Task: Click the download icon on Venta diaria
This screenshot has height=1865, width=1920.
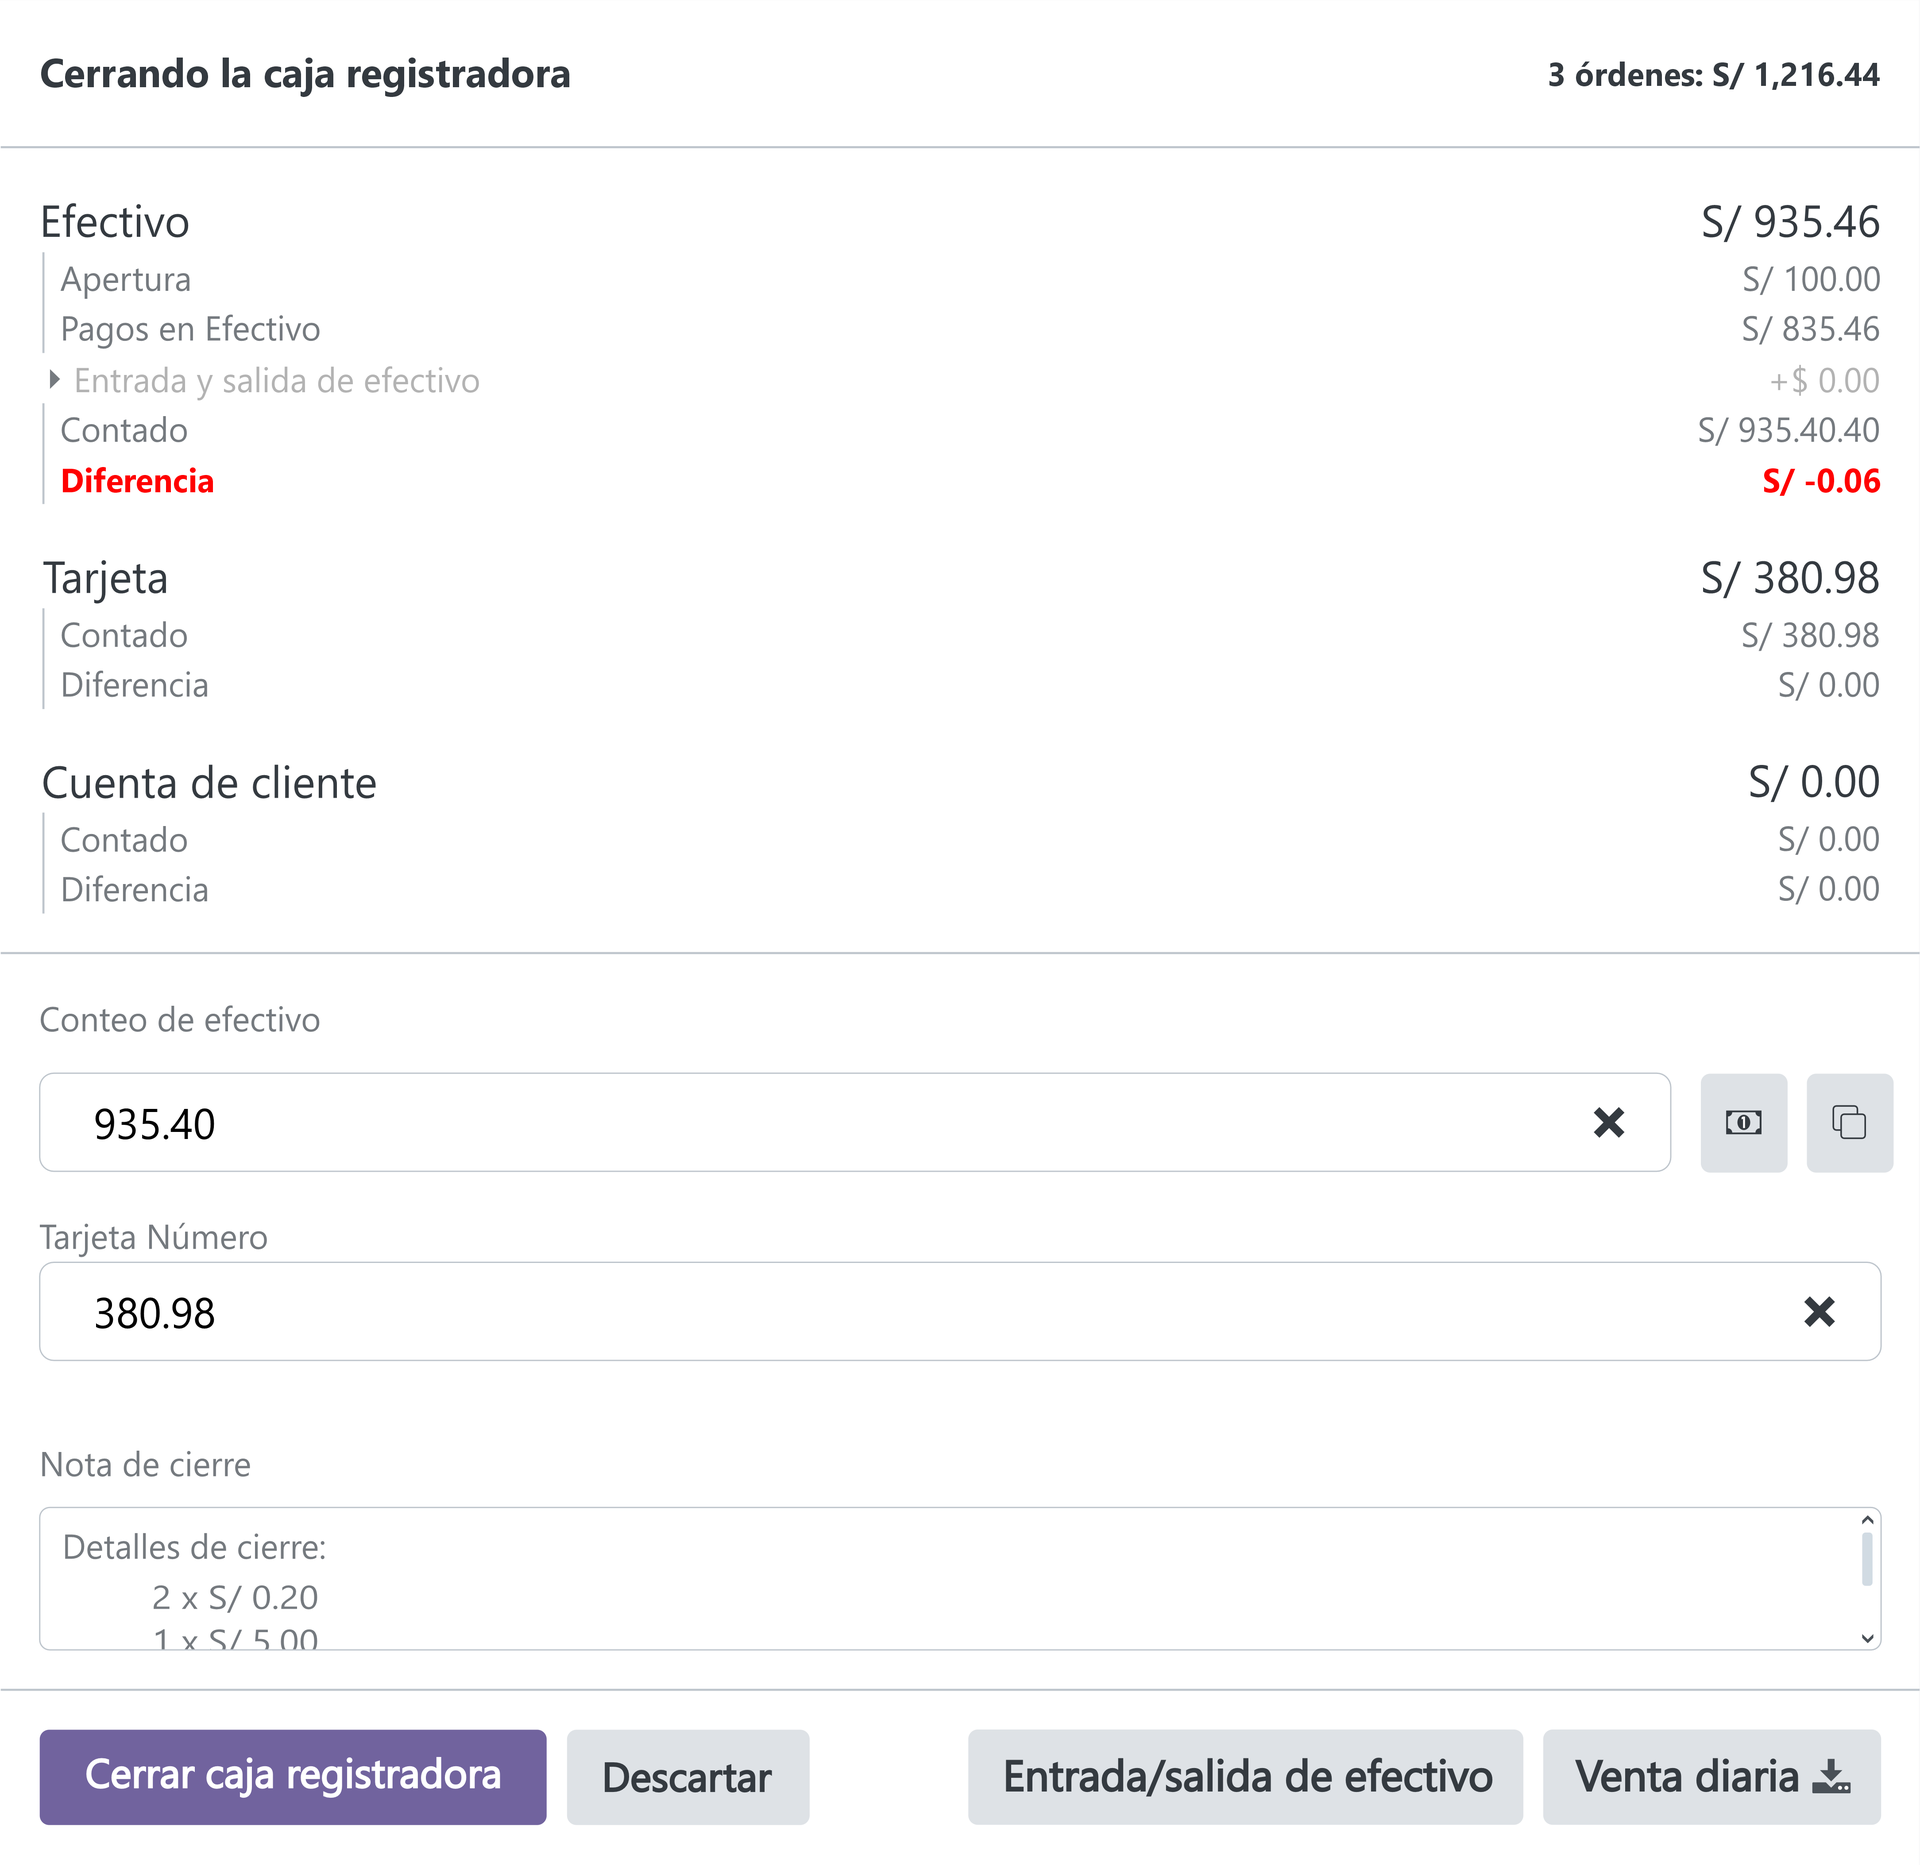Action: pyautogui.click(x=1831, y=1776)
